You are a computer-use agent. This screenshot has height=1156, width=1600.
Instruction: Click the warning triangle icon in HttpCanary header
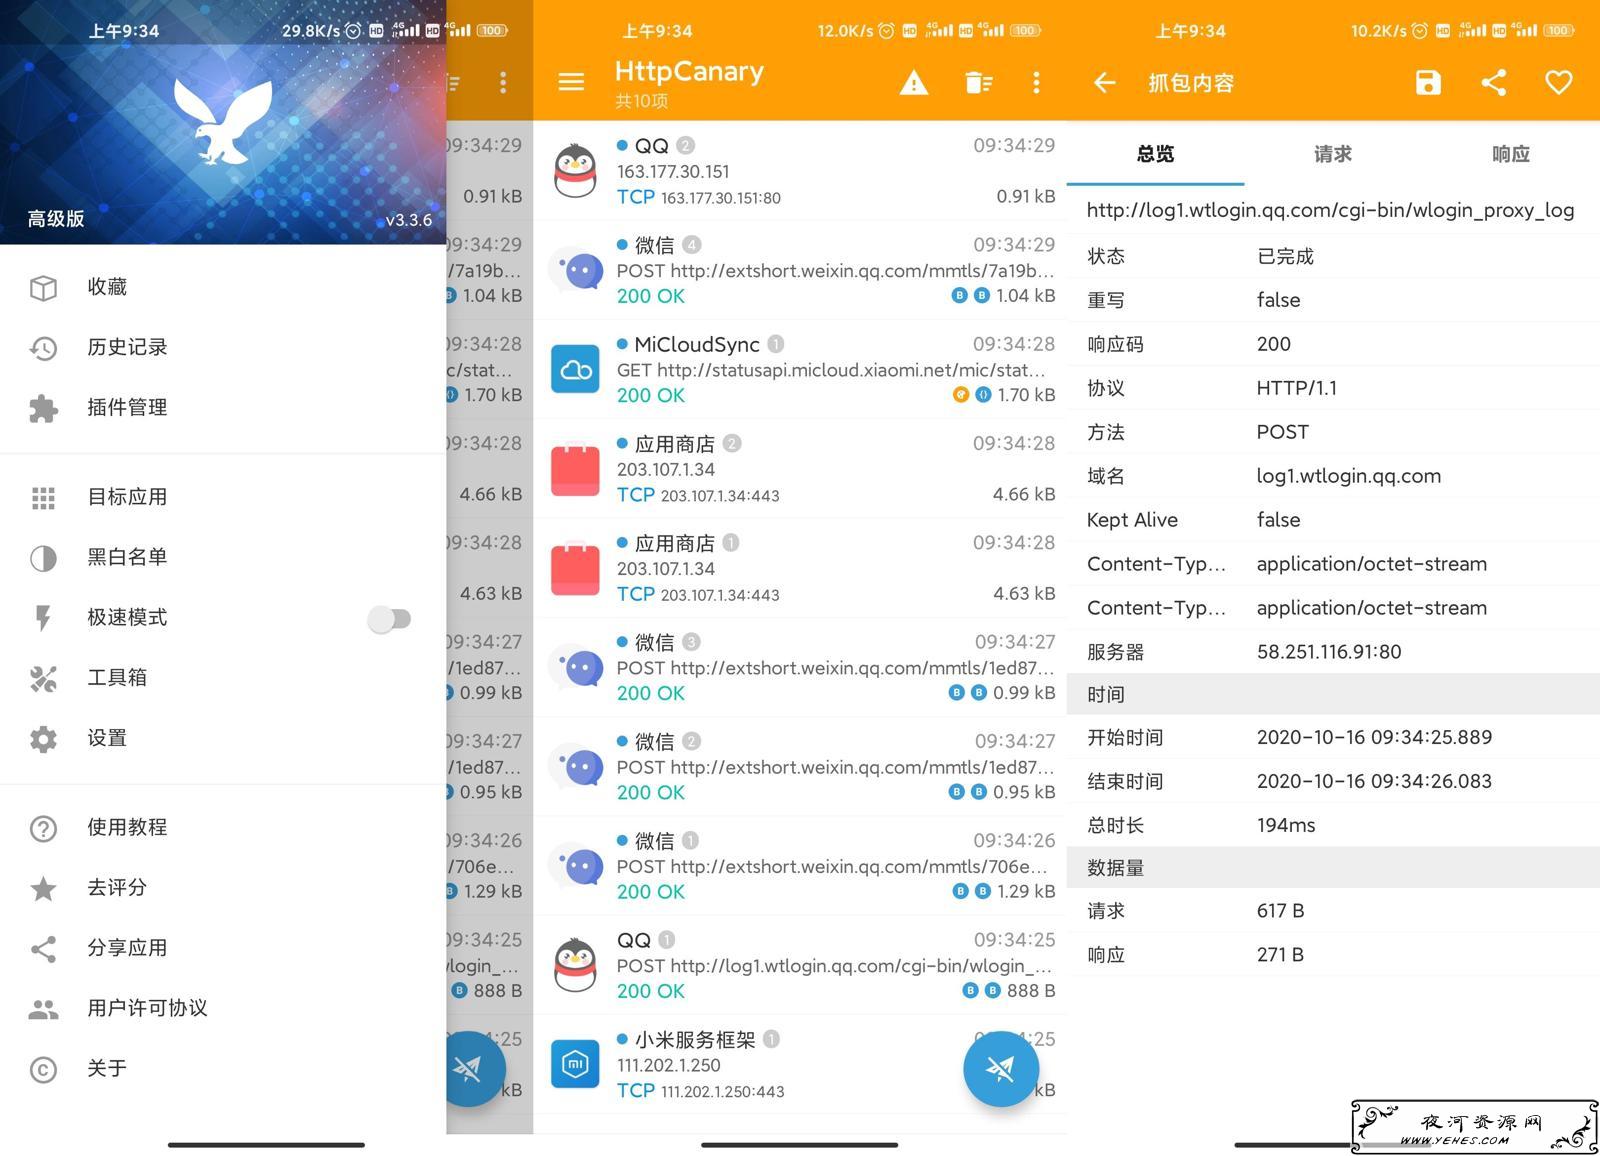pyautogui.click(x=913, y=83)
